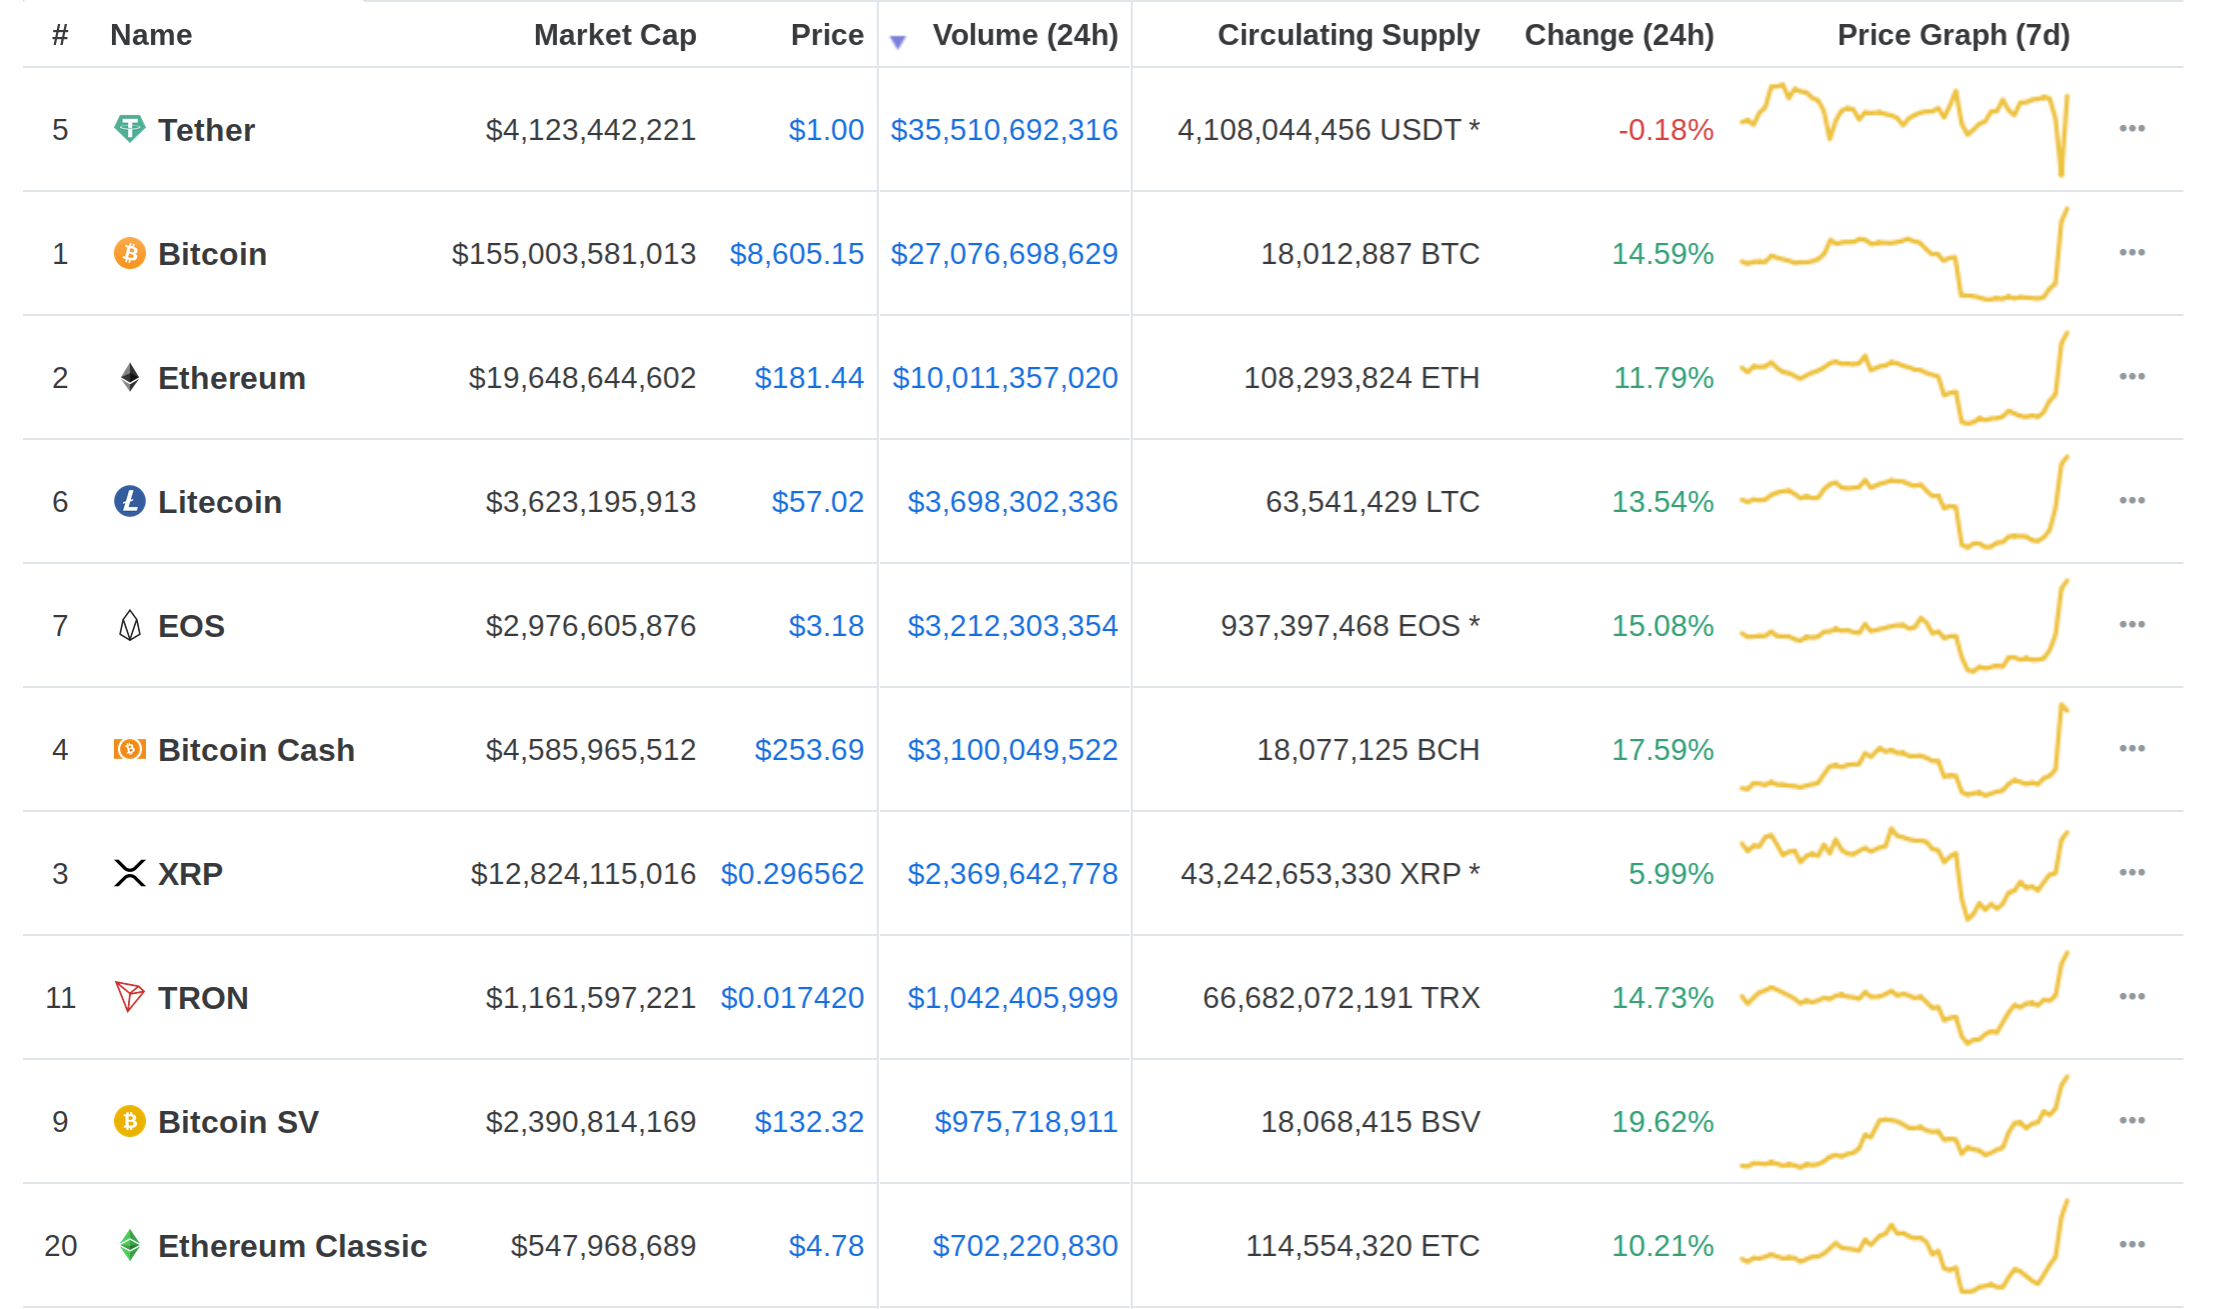Select Tether change value -0.18%
This screenshot has height=1309, width=2227.
point(1666,130)
